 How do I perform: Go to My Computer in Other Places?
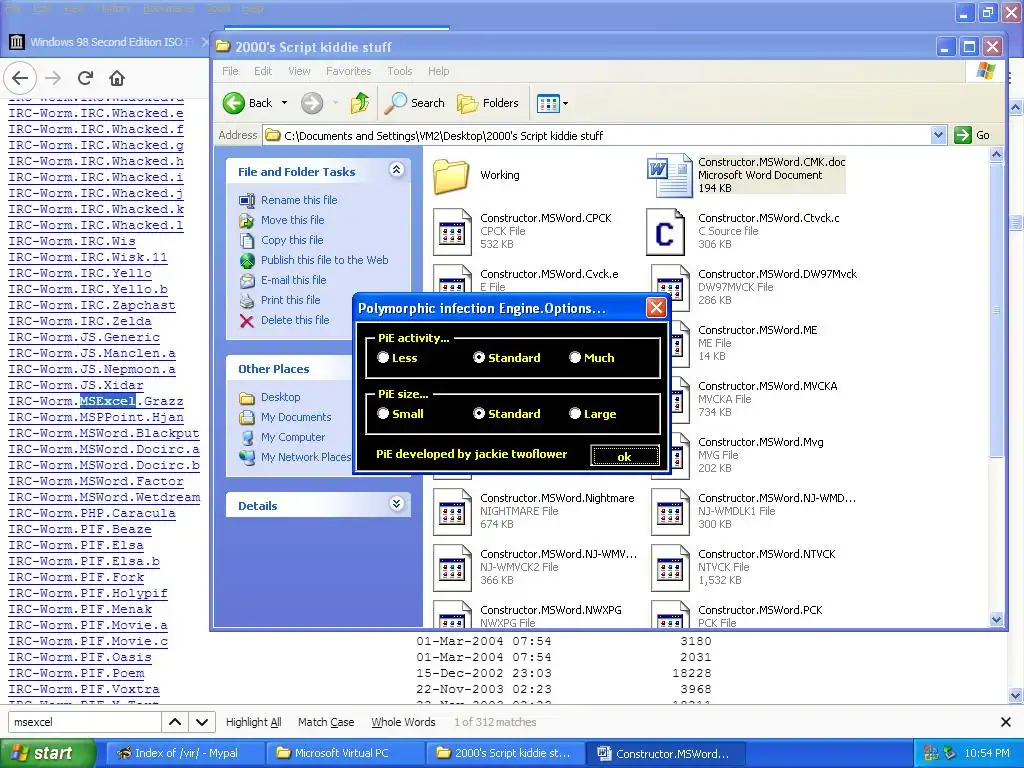pyautogui.click(x=293, y=438)
